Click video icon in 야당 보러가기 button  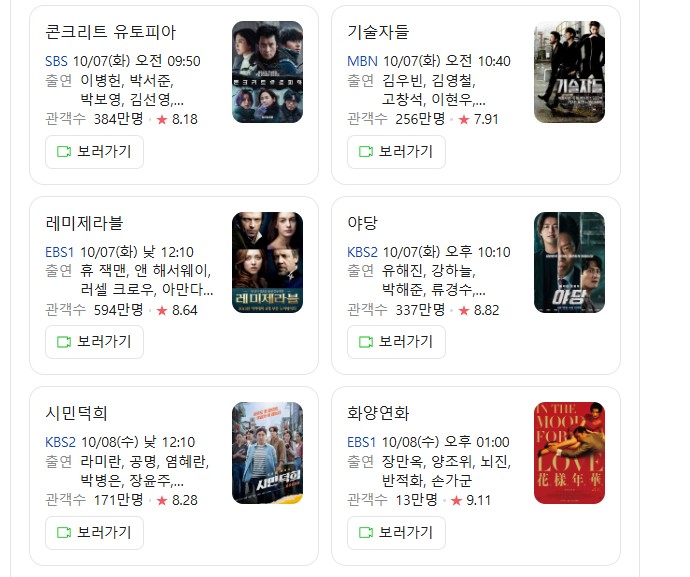click(x=366, y=342)
